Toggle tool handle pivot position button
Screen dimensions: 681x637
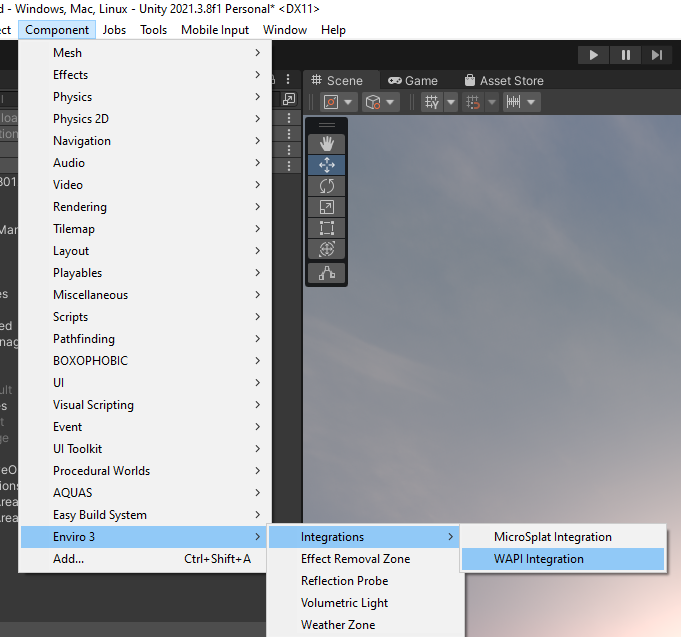pos(331,102)
